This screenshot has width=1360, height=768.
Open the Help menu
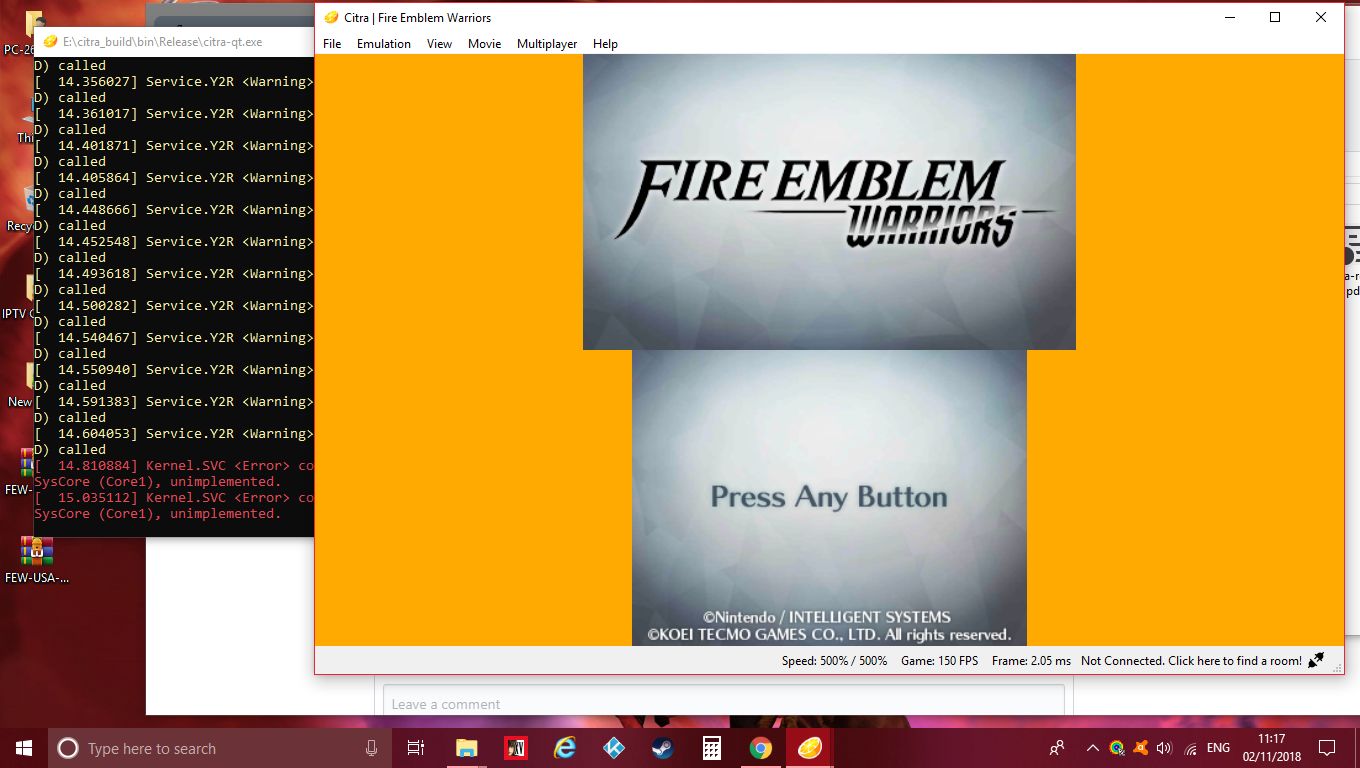(605, 44)
